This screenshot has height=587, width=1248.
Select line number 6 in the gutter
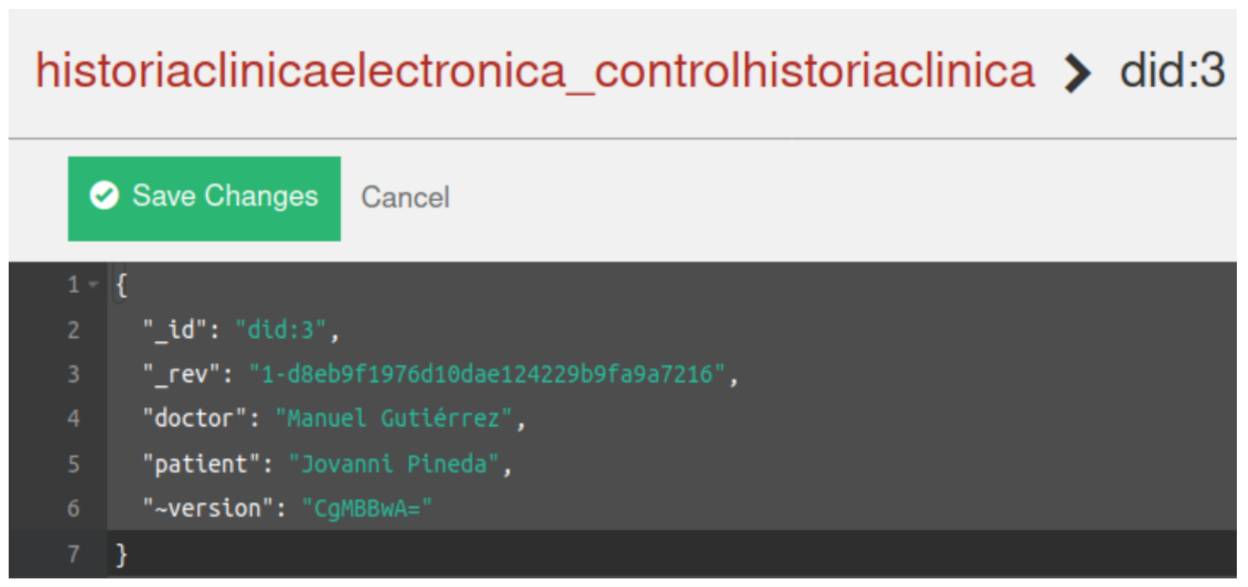pos(73,509)
